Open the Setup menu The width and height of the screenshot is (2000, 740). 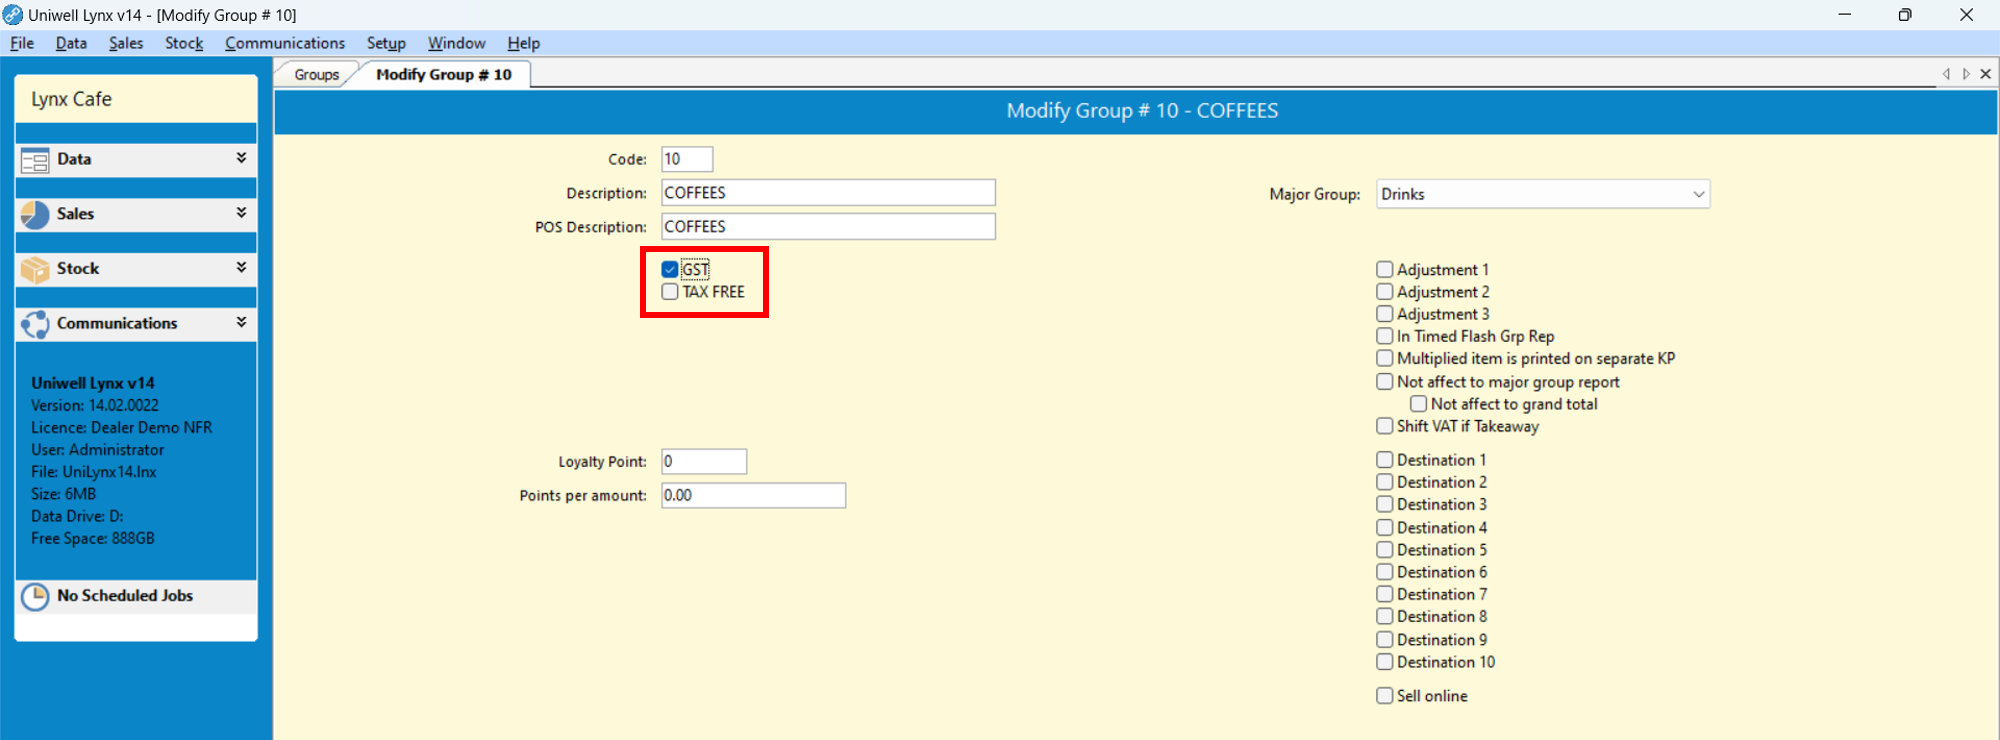tap(386, 43)
